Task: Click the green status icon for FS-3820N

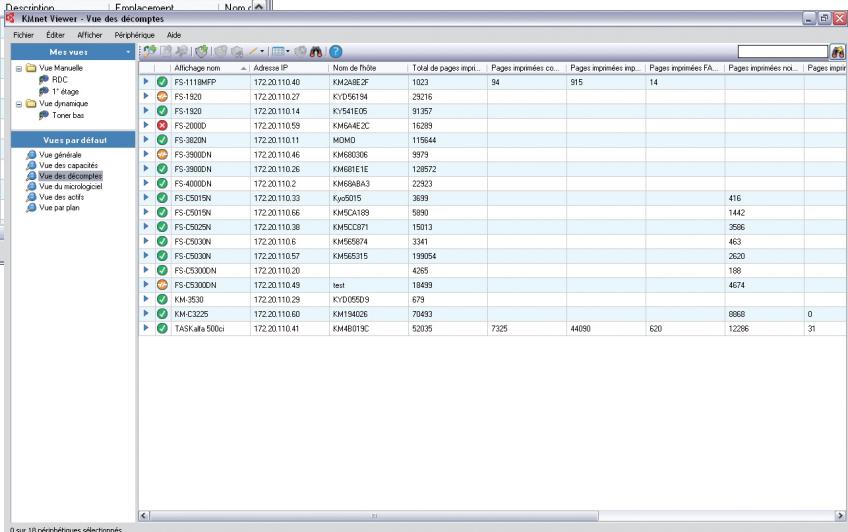Action: click(x=162, y=140)
